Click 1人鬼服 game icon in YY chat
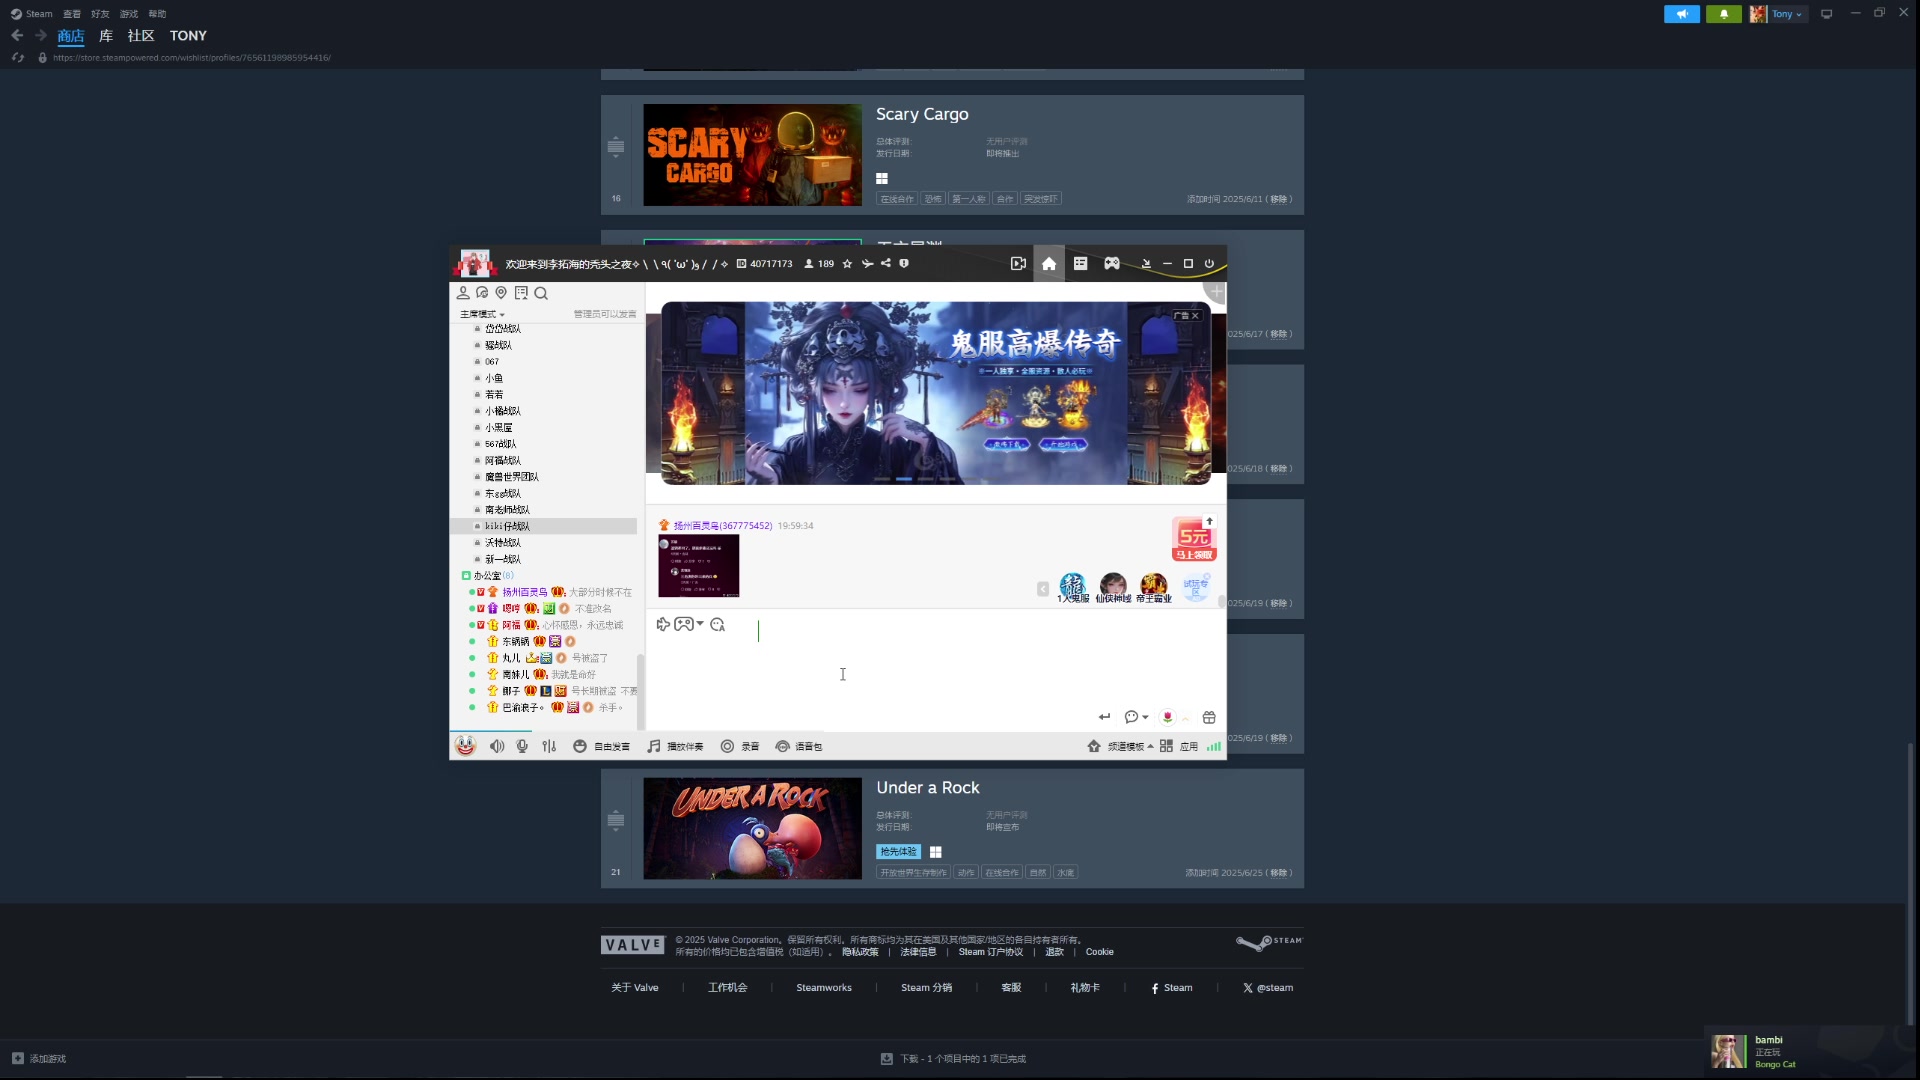 1072,588
